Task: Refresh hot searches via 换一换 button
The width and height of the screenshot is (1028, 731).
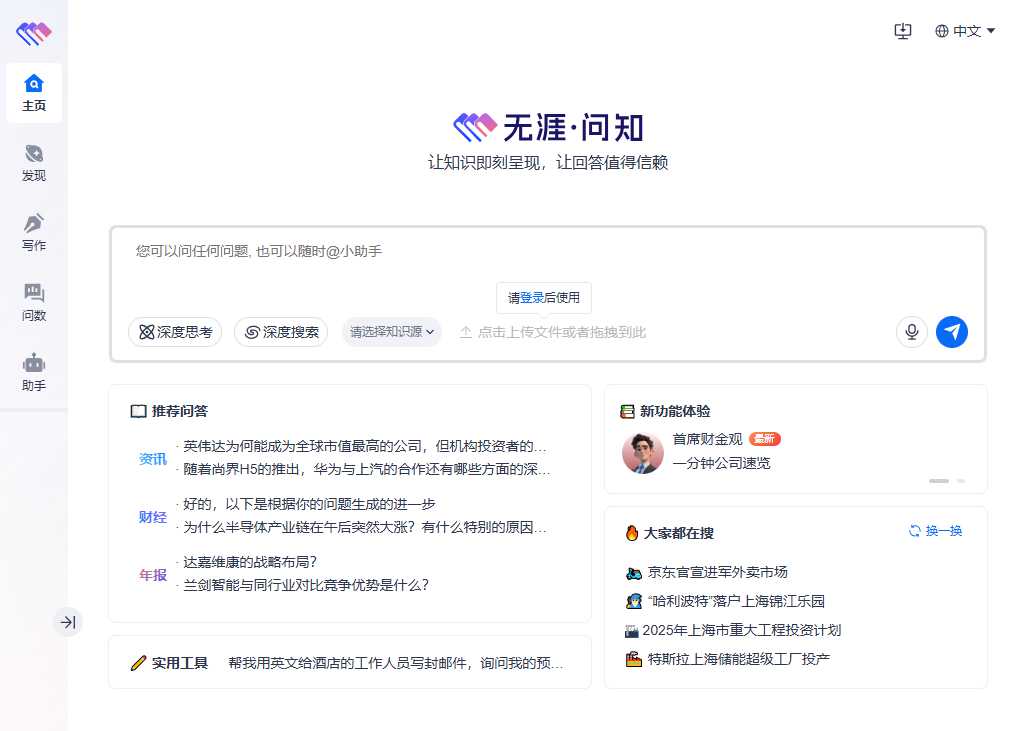Action: (x=935, y=532)
